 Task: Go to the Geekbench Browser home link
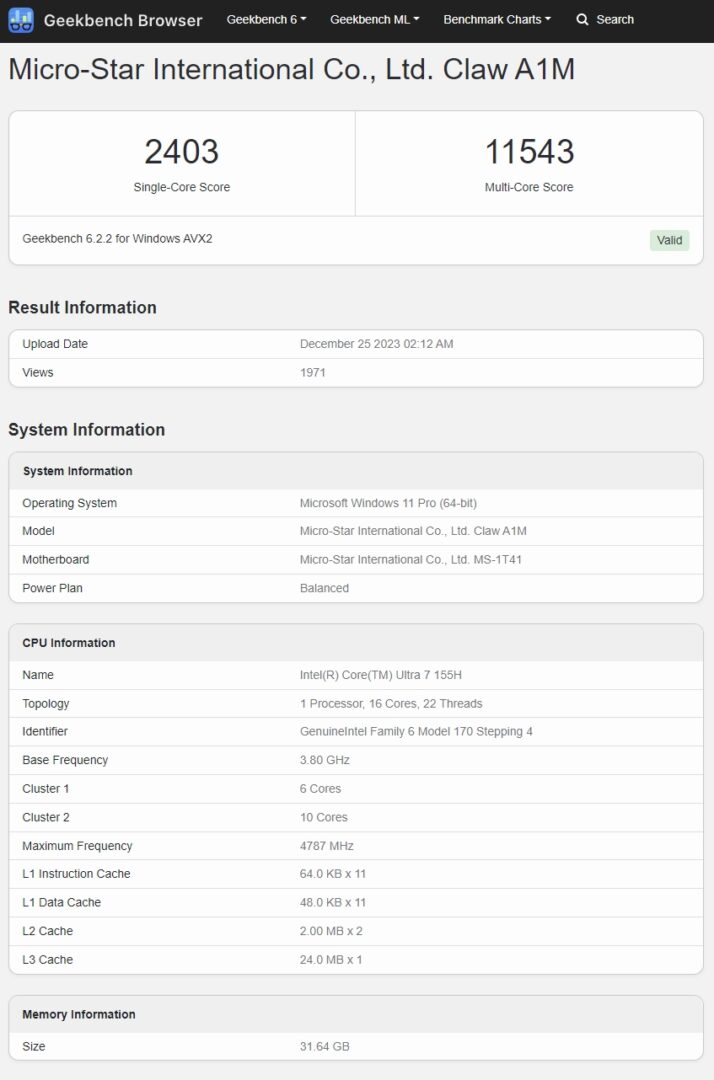[122, 20]
